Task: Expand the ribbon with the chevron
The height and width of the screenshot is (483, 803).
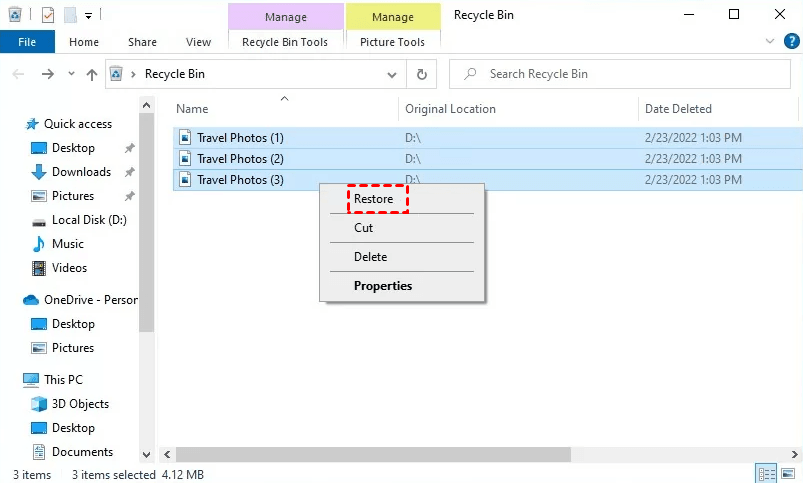Action: coord(770,42)
